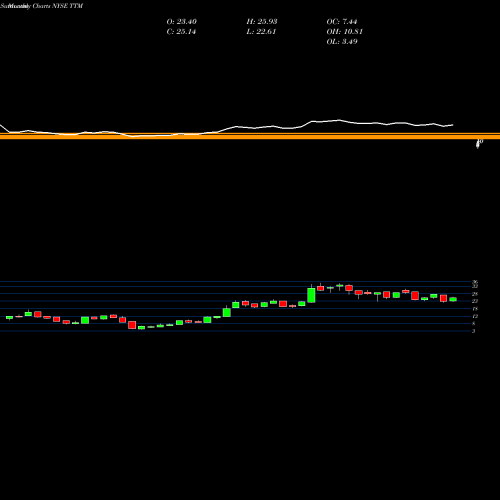Click the price axis label 8

point(474,323)
